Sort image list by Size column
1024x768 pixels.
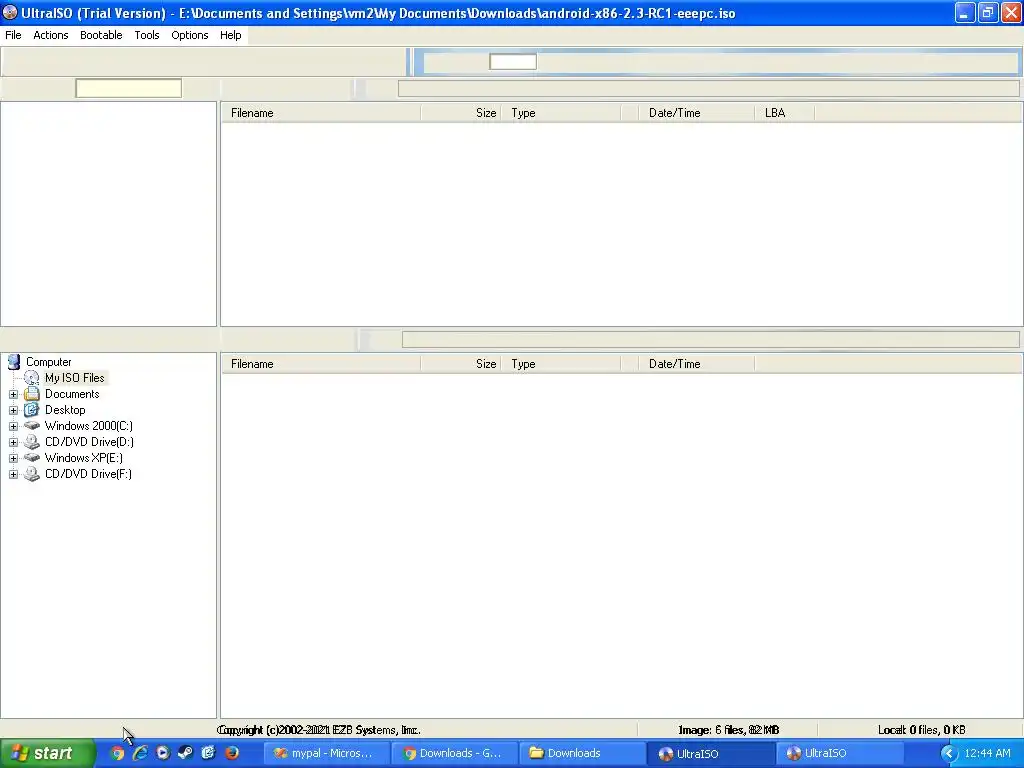coord(460,113)
